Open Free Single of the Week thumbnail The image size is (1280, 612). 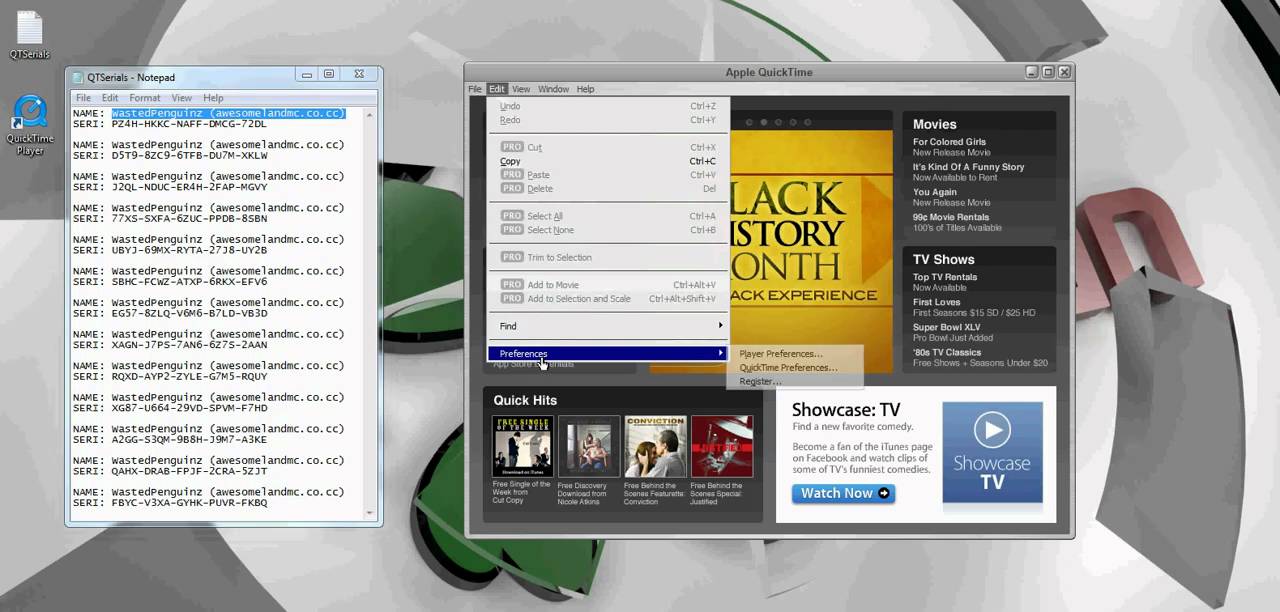click(x=522, y=447)
